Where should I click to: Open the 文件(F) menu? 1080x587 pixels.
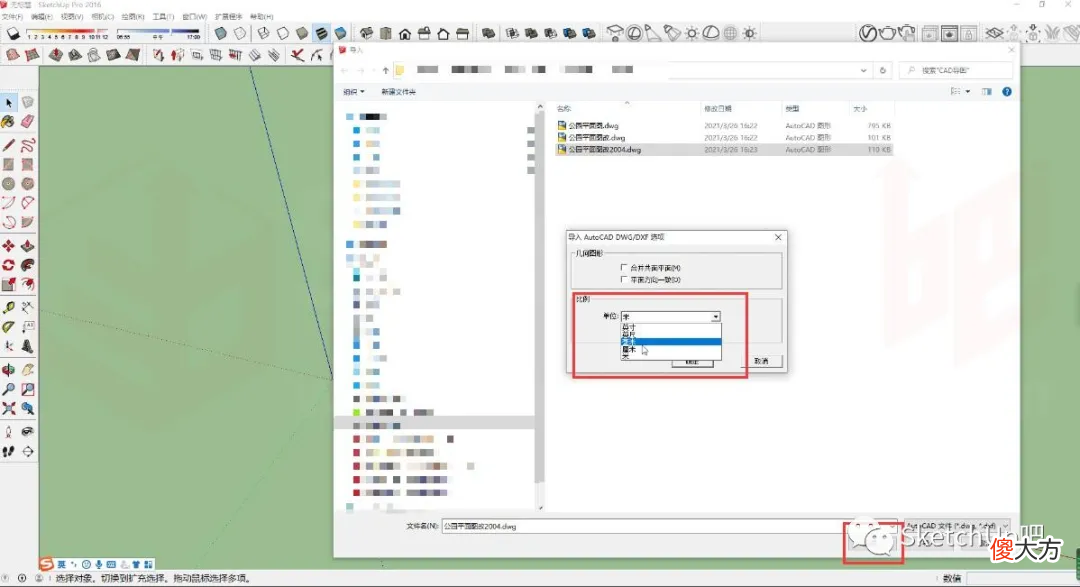tap(12, 17)
